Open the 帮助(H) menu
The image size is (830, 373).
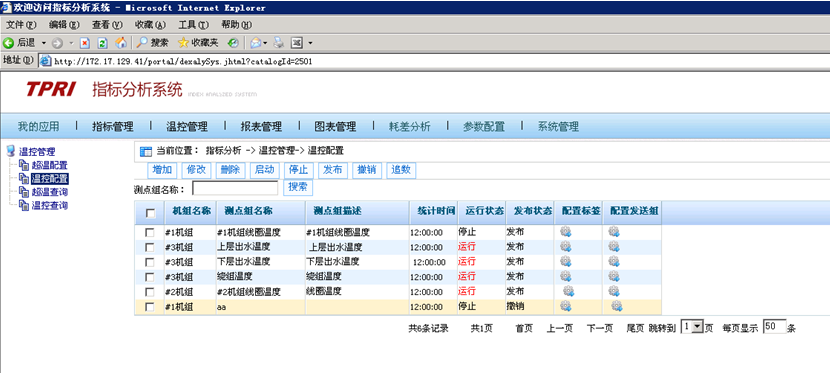click(x=236, y=25)
